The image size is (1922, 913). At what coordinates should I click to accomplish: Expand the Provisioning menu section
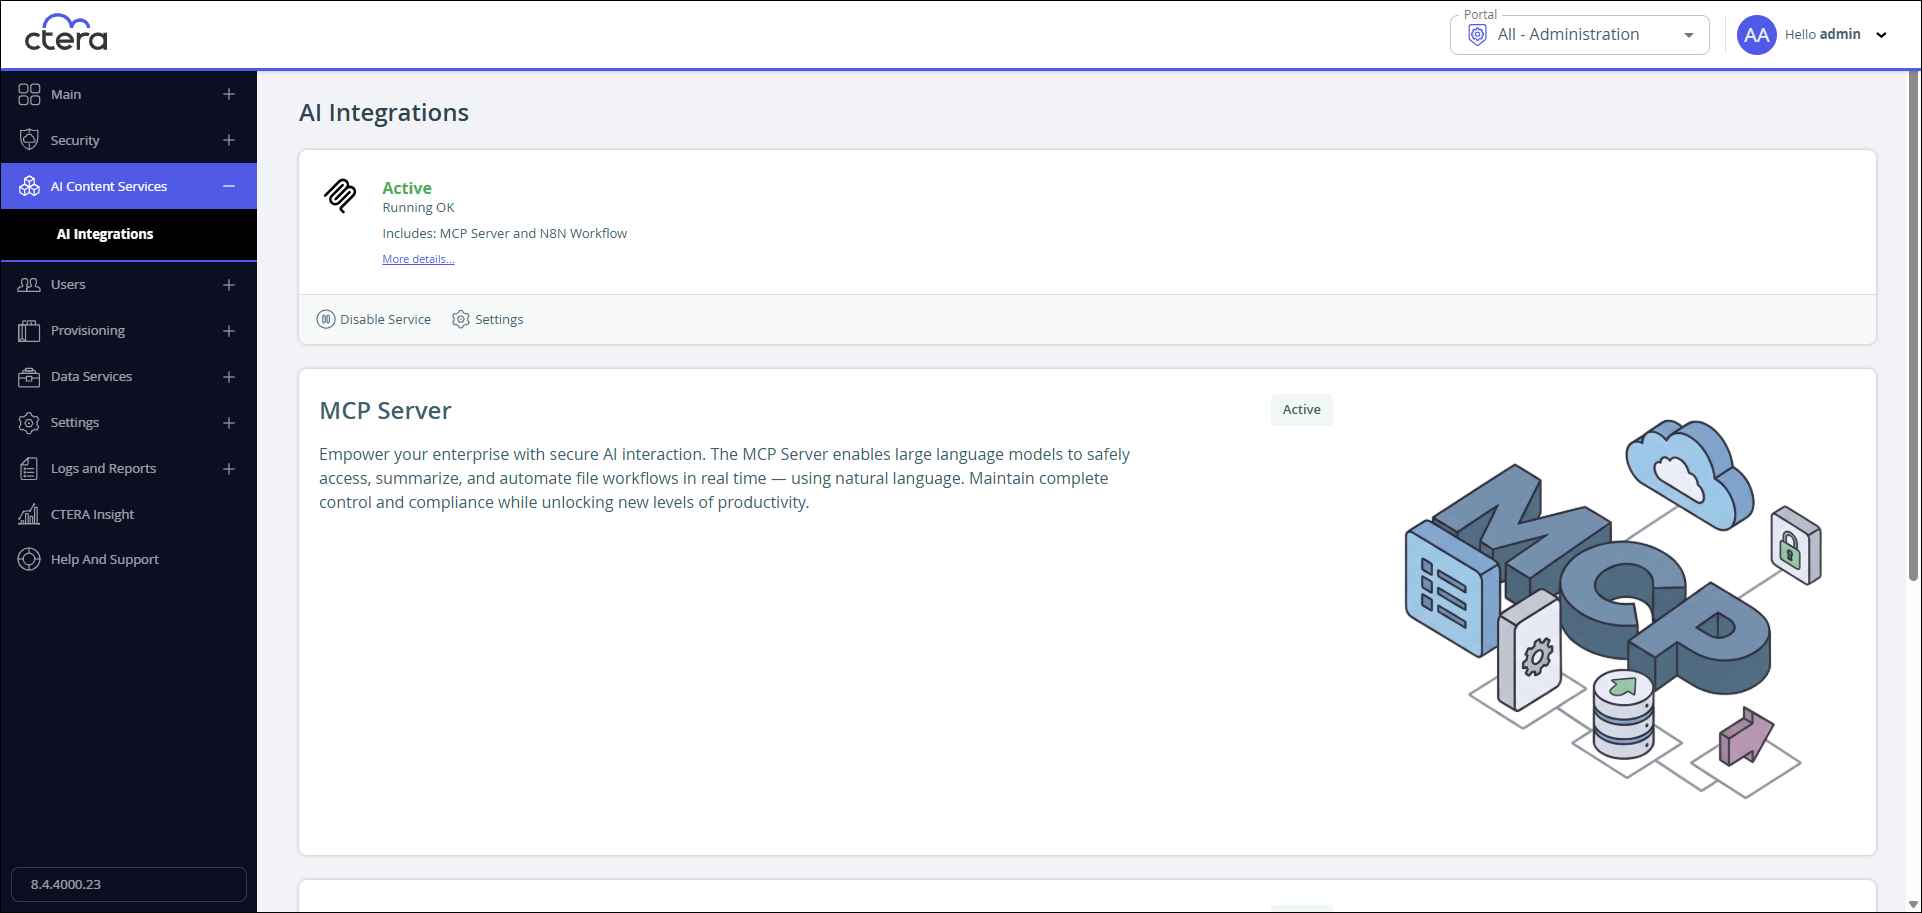pos(229,331)
